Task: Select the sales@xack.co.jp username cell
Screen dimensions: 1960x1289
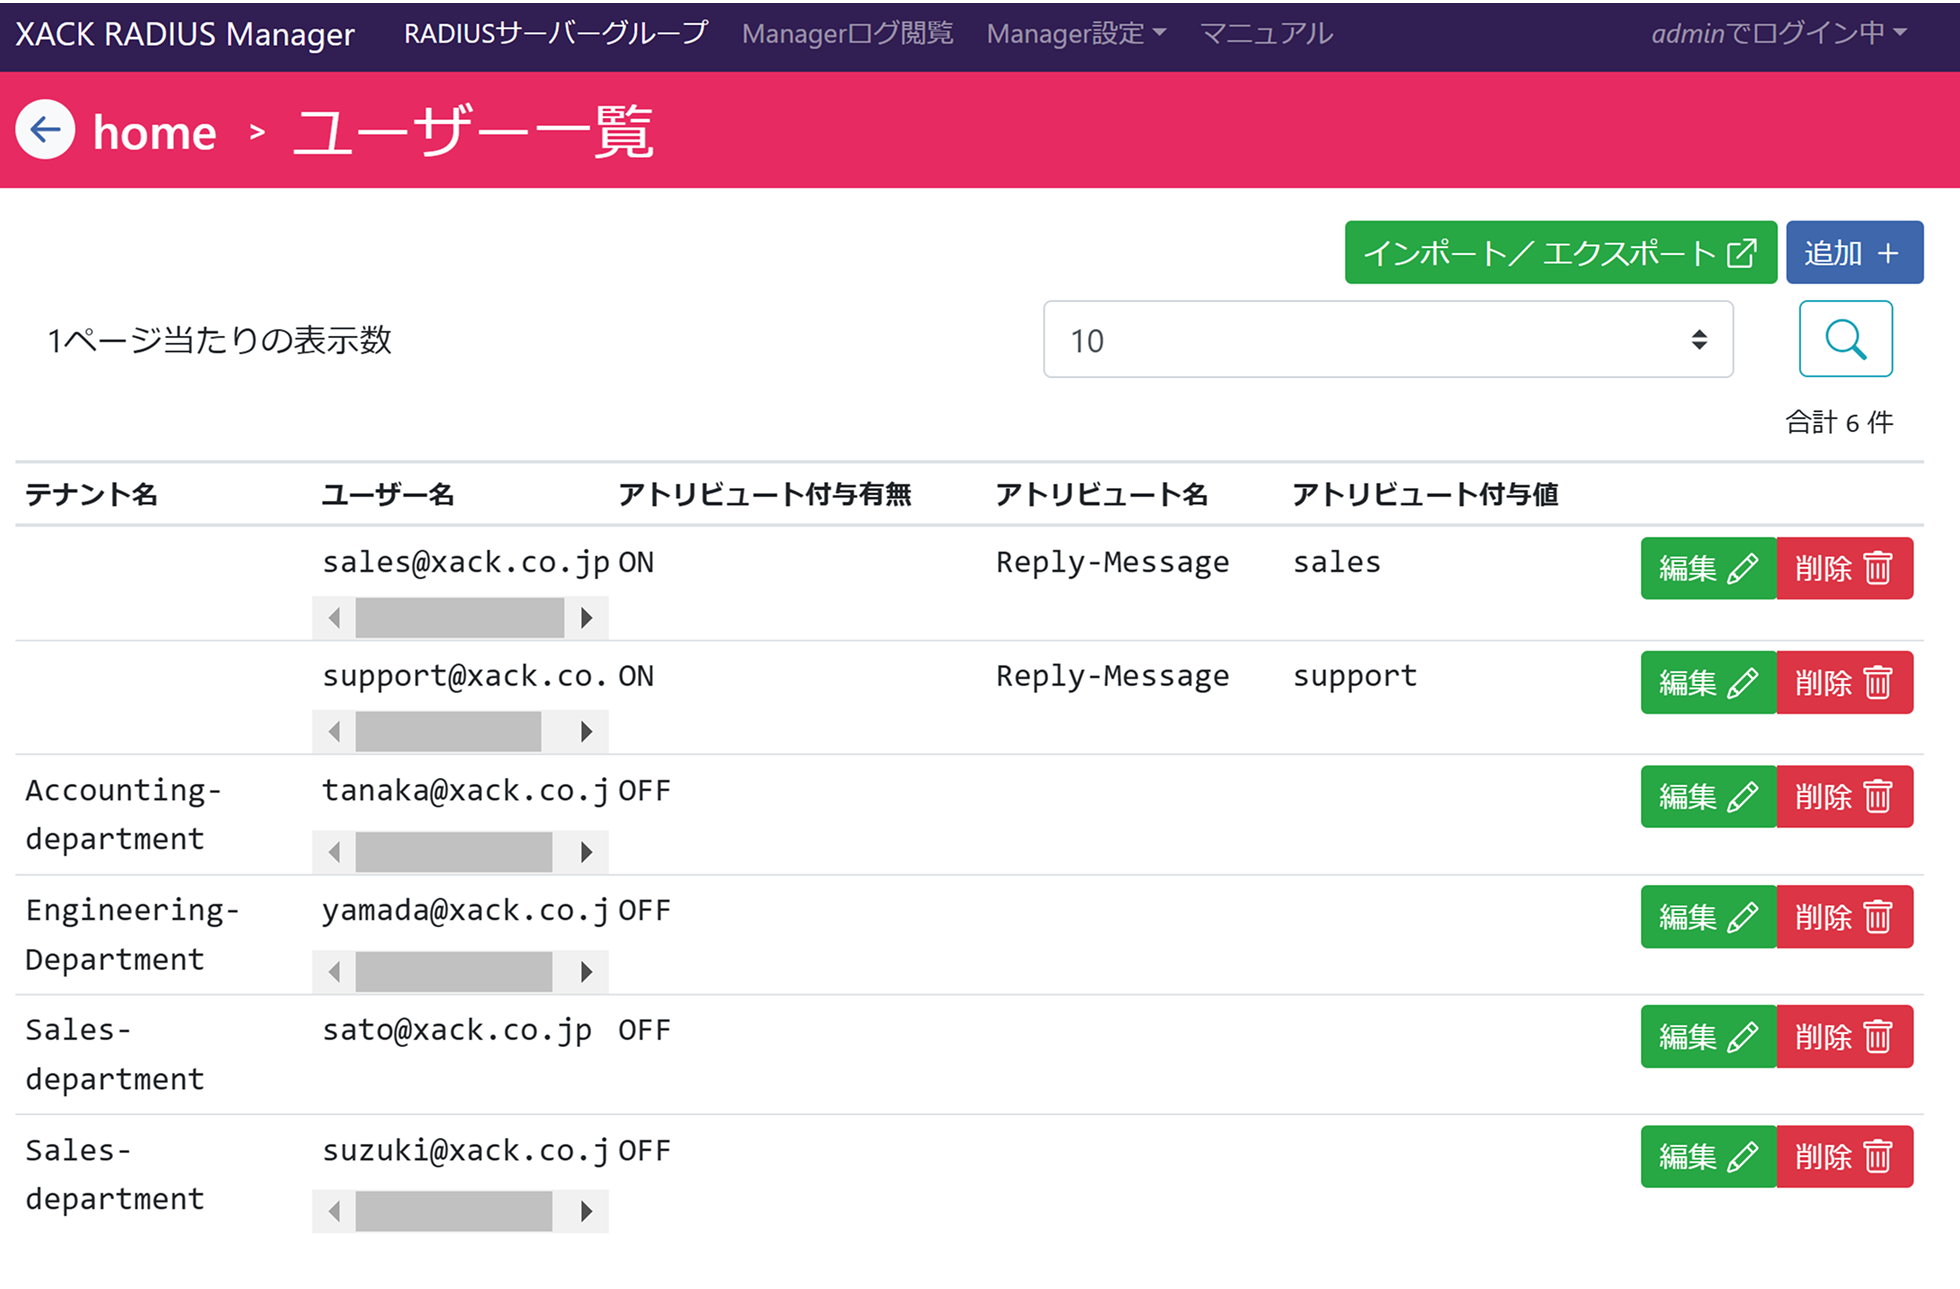Action: coord(465,562)
